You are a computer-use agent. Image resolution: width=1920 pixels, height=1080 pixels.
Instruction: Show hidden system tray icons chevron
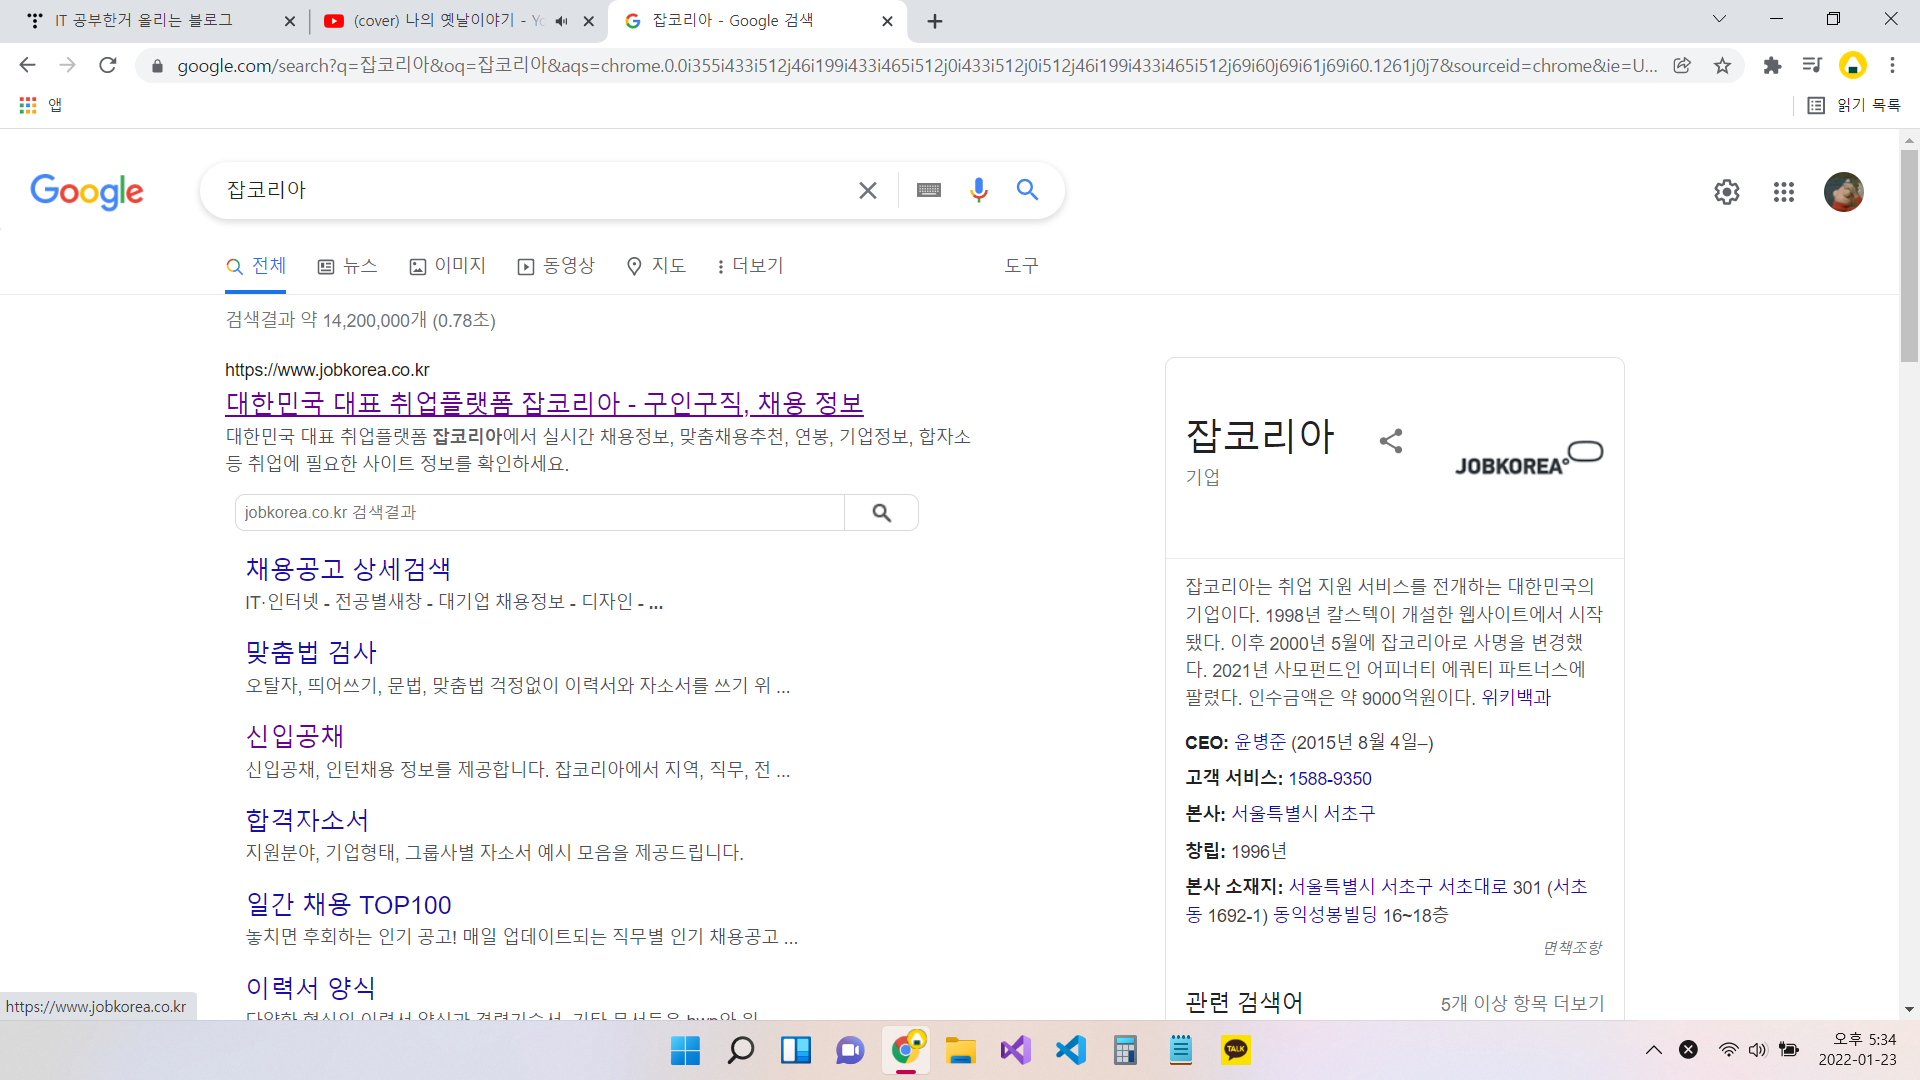1654,1050
